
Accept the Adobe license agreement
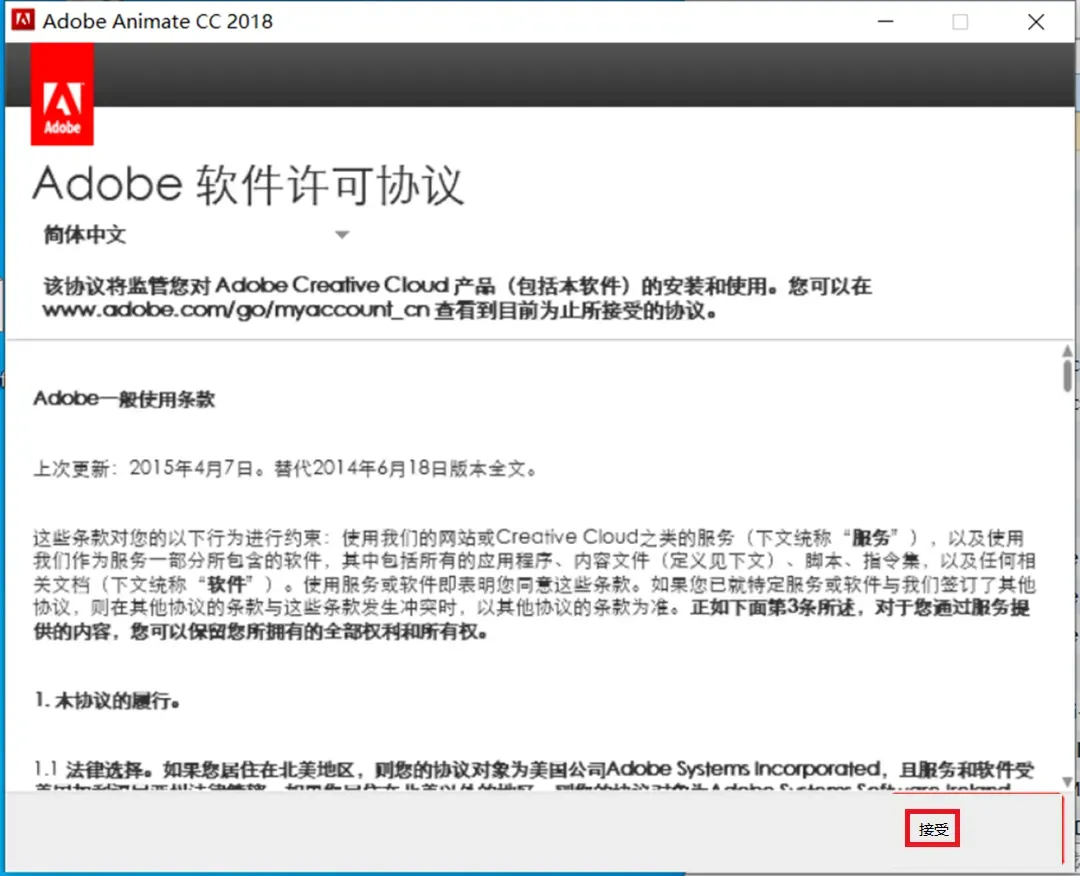[933, 829]
